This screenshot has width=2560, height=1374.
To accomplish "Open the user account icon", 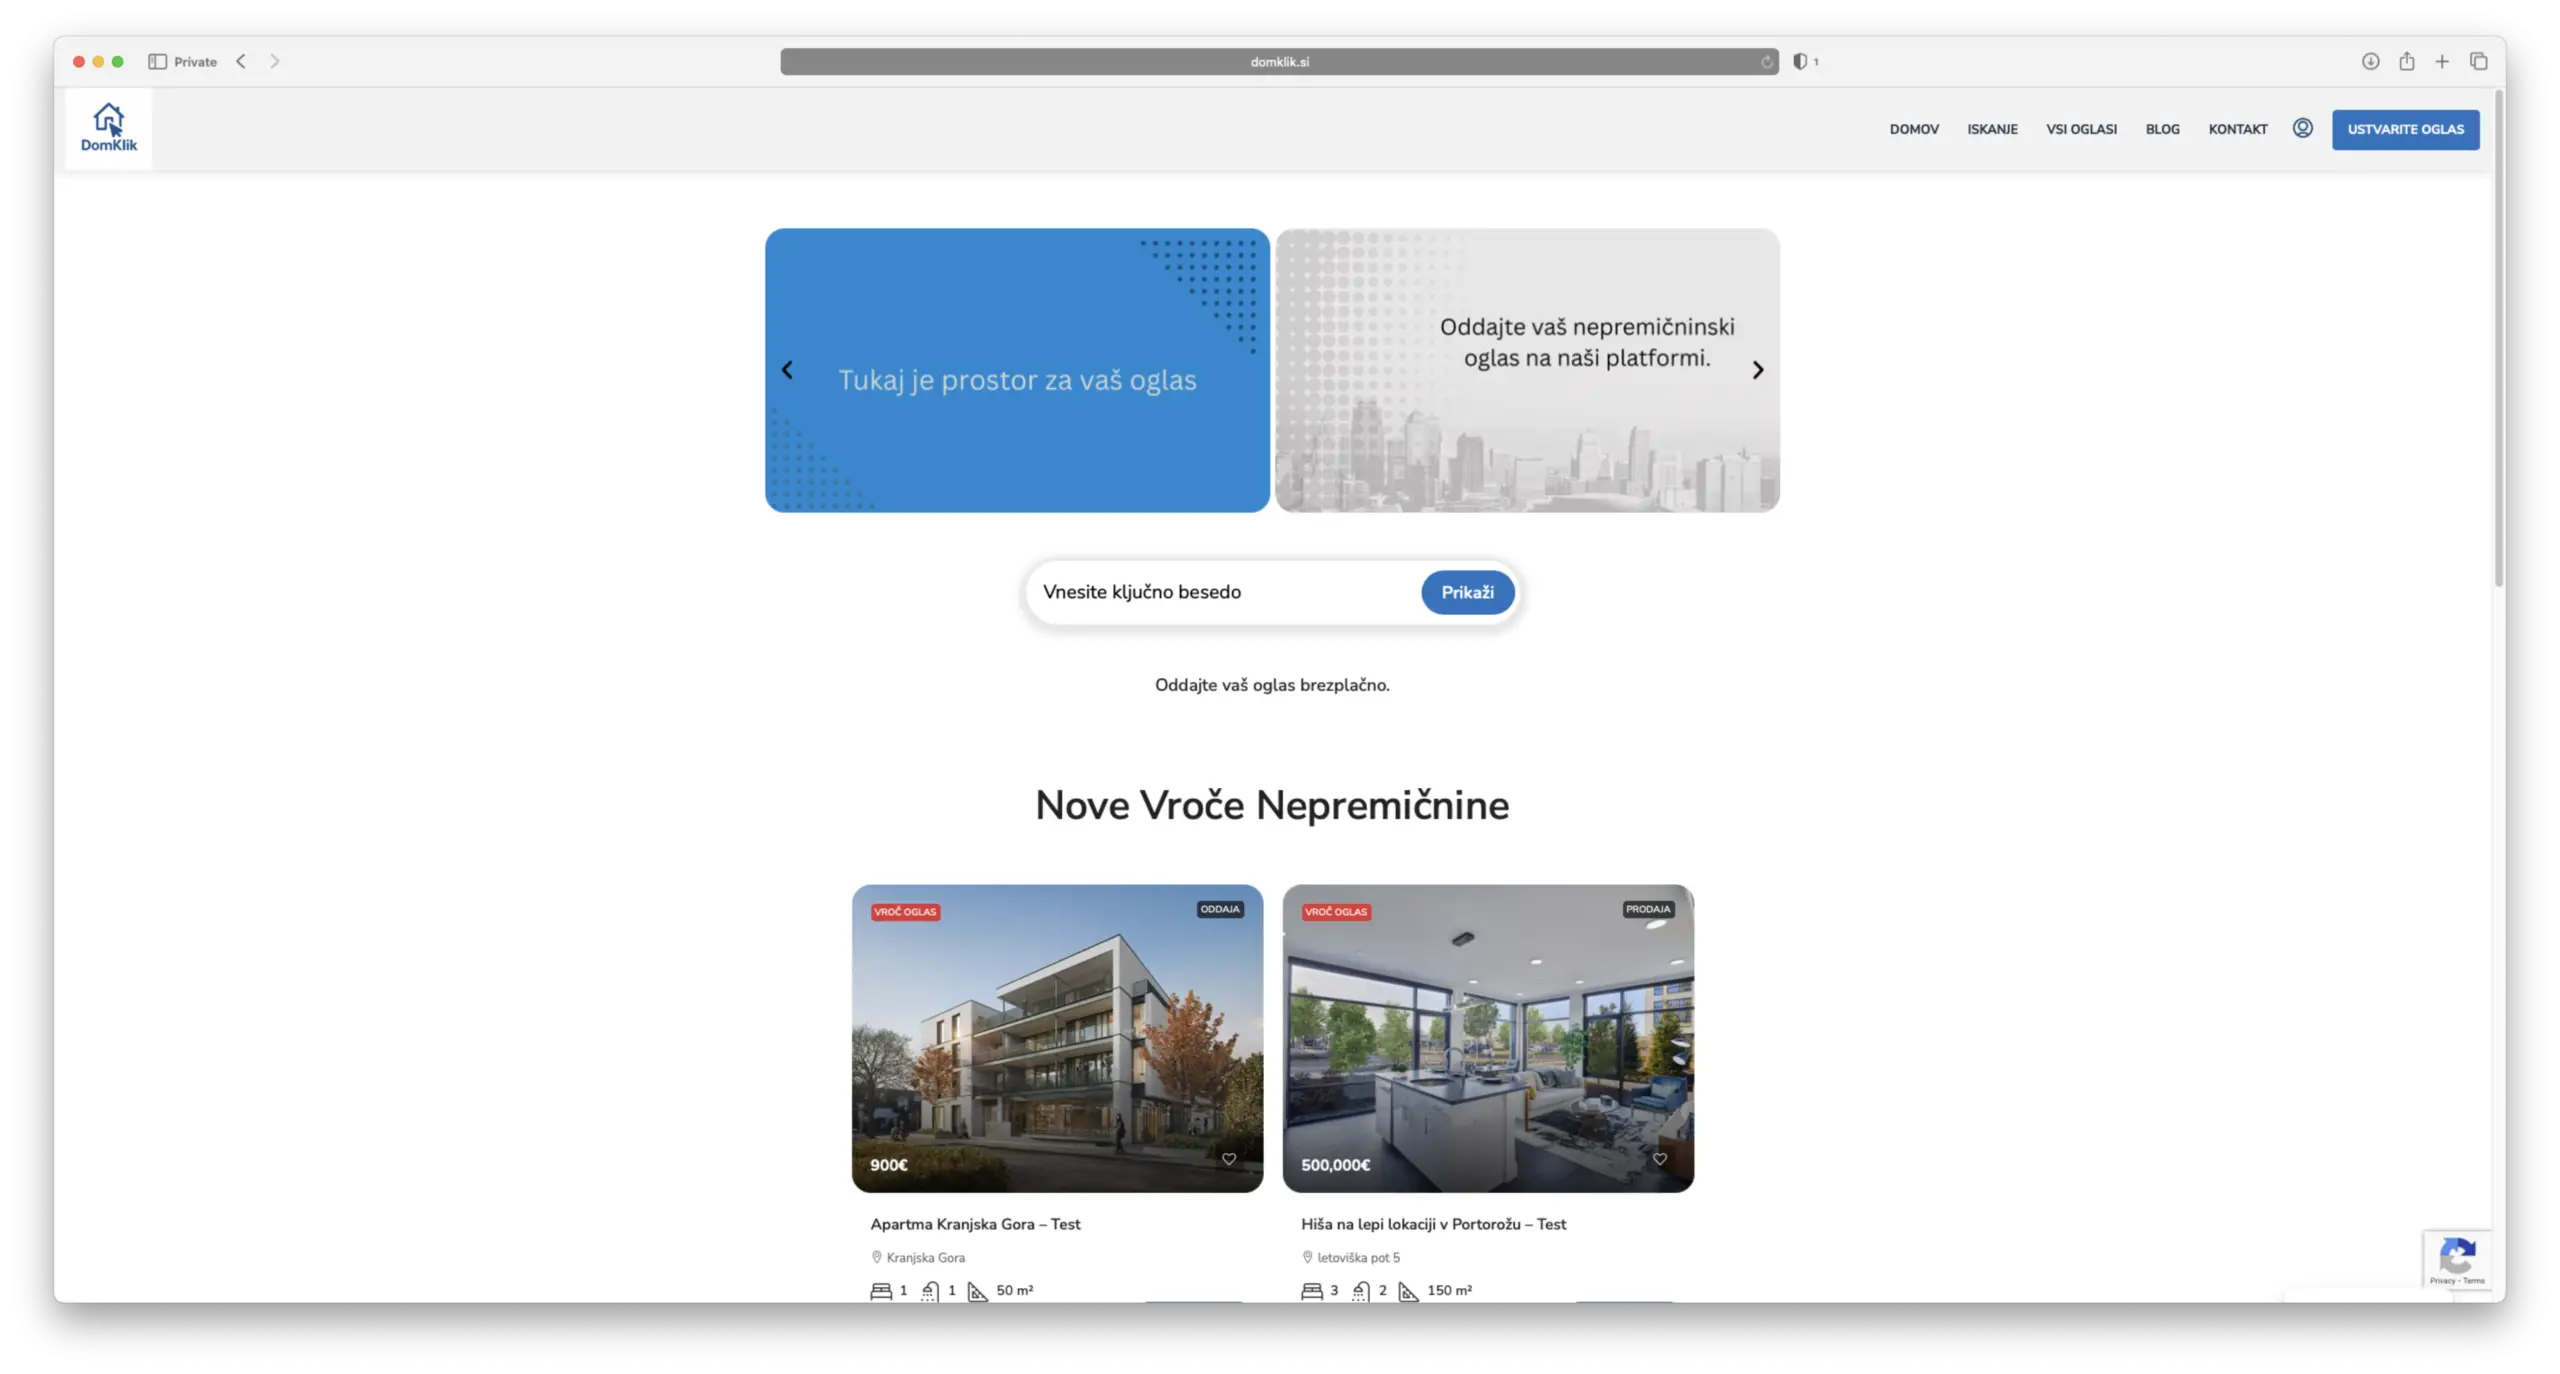I will pyautogui.click(x=2302, y=128).
